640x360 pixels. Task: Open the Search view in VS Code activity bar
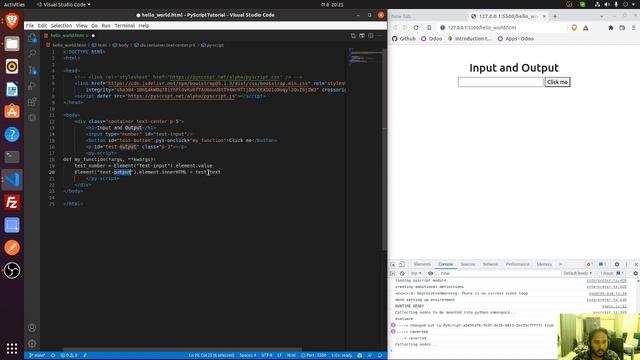[32, 53]
